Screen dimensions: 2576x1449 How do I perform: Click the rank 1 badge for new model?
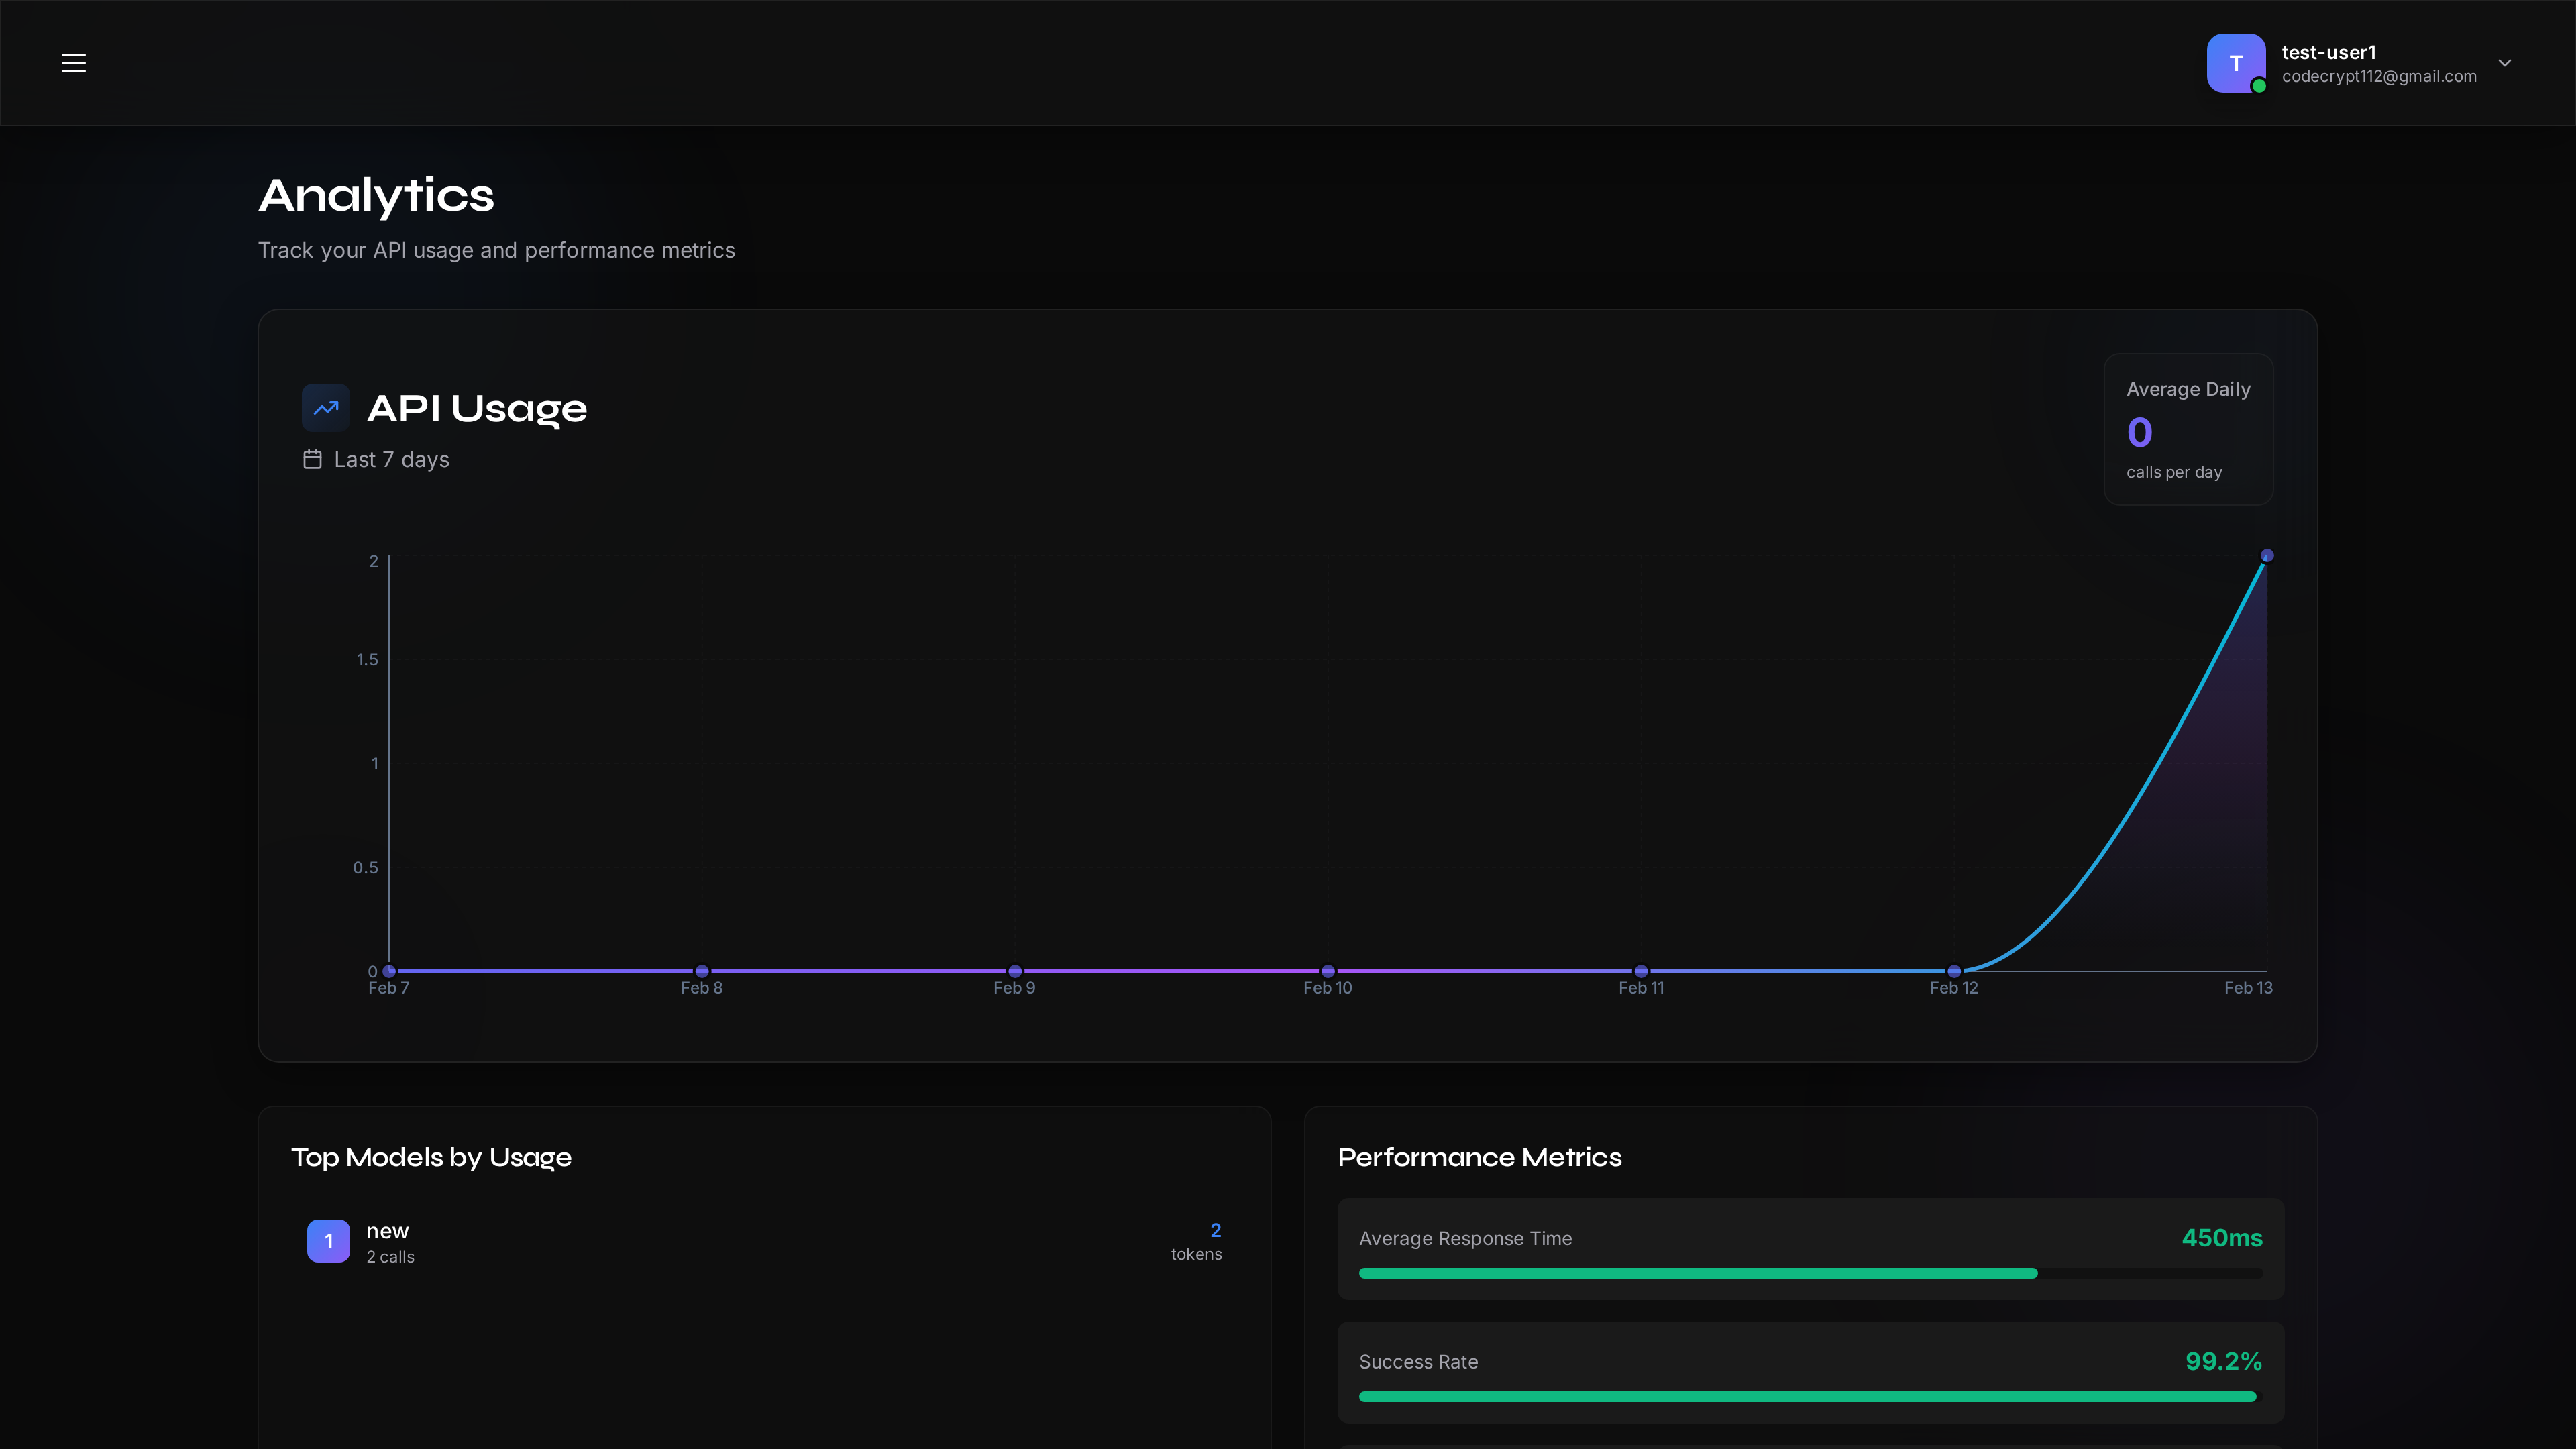(328, 1241)
